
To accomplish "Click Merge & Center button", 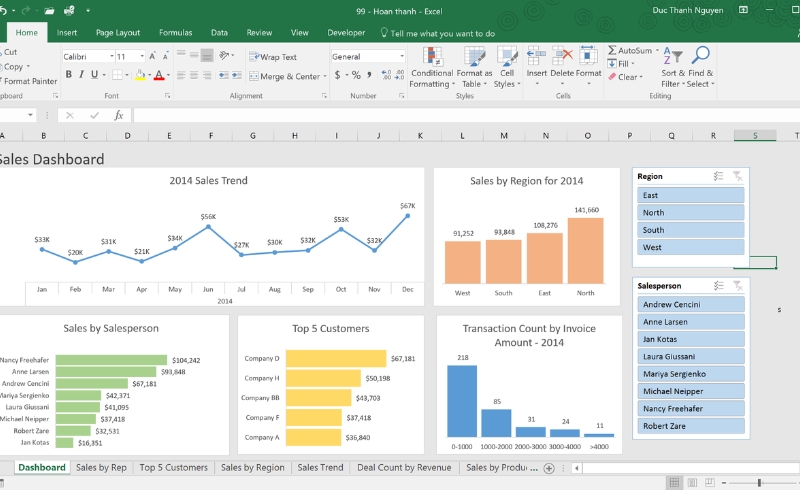I will [x=285, y=77].
